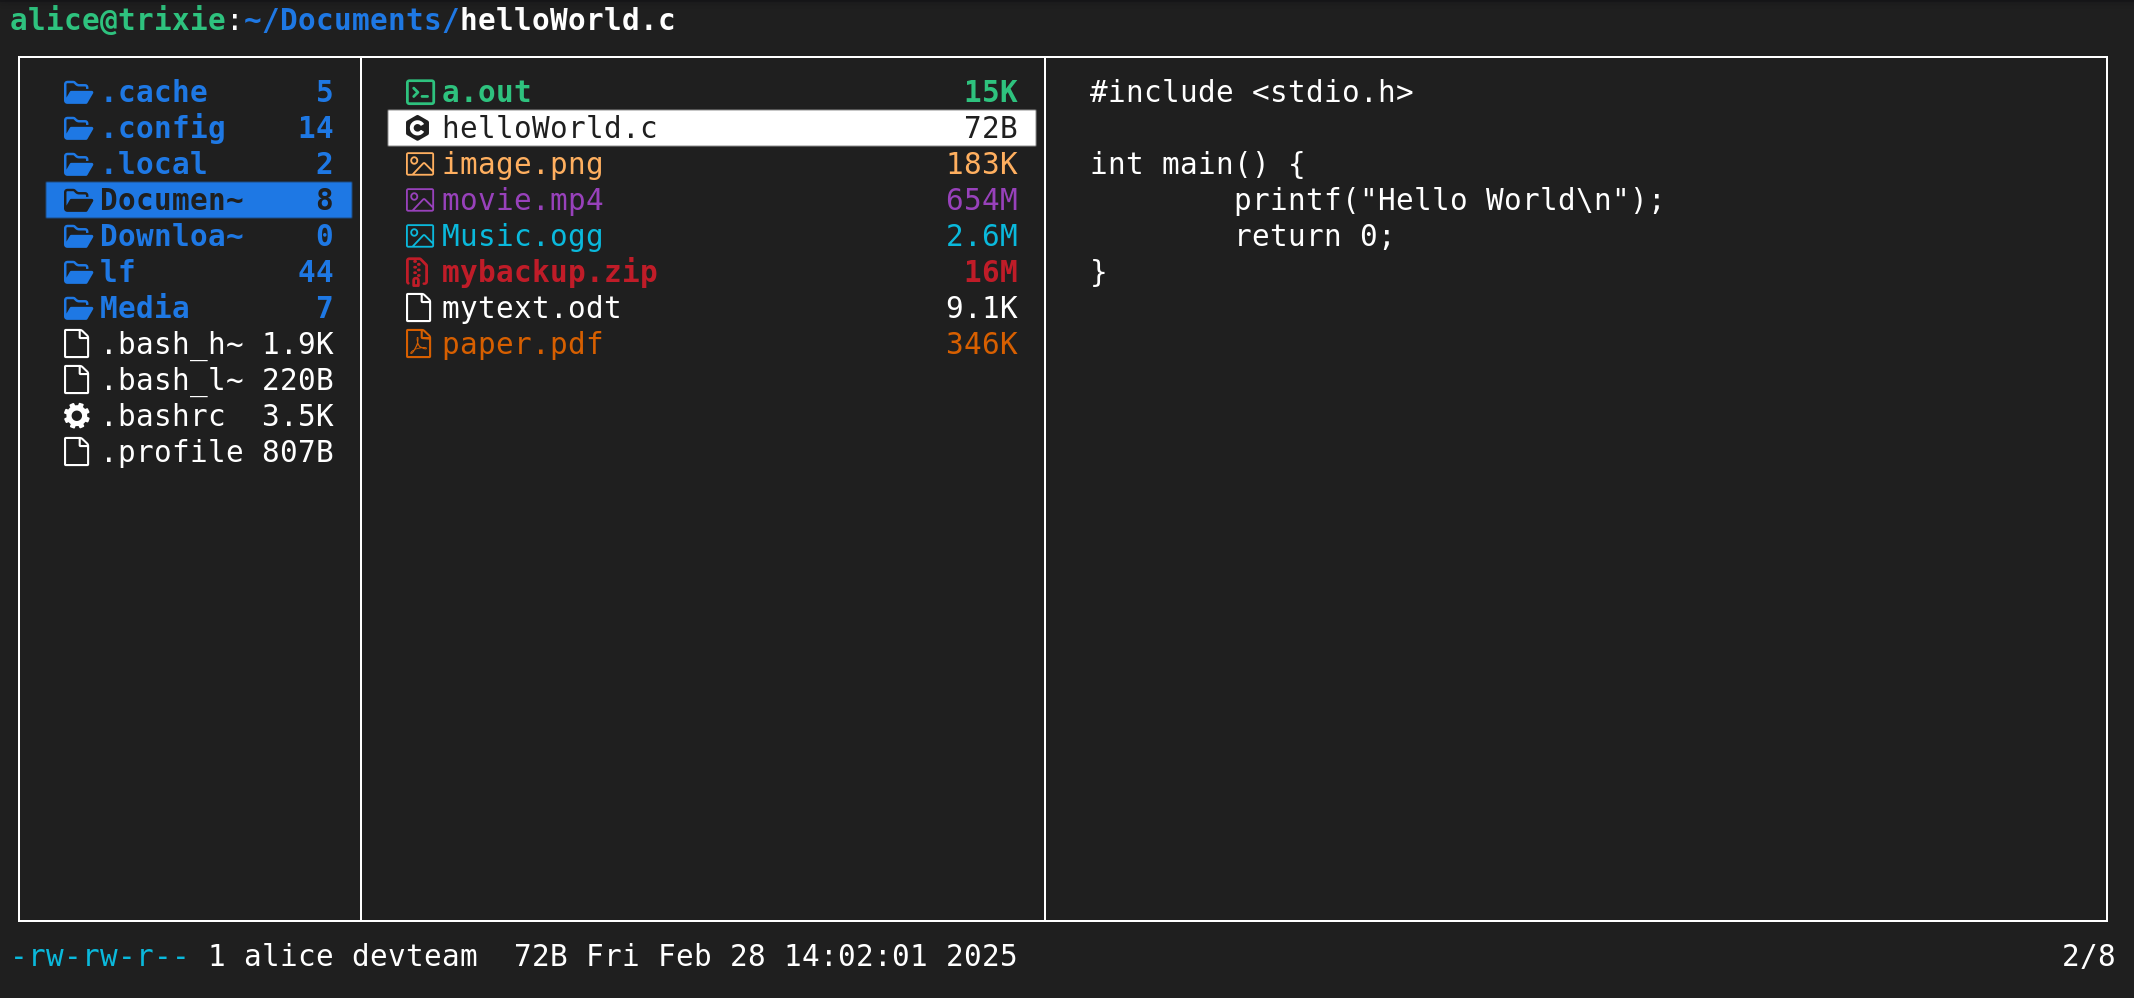
Task: Click the document icon beside mytext.odt
Action: [417, 307]
